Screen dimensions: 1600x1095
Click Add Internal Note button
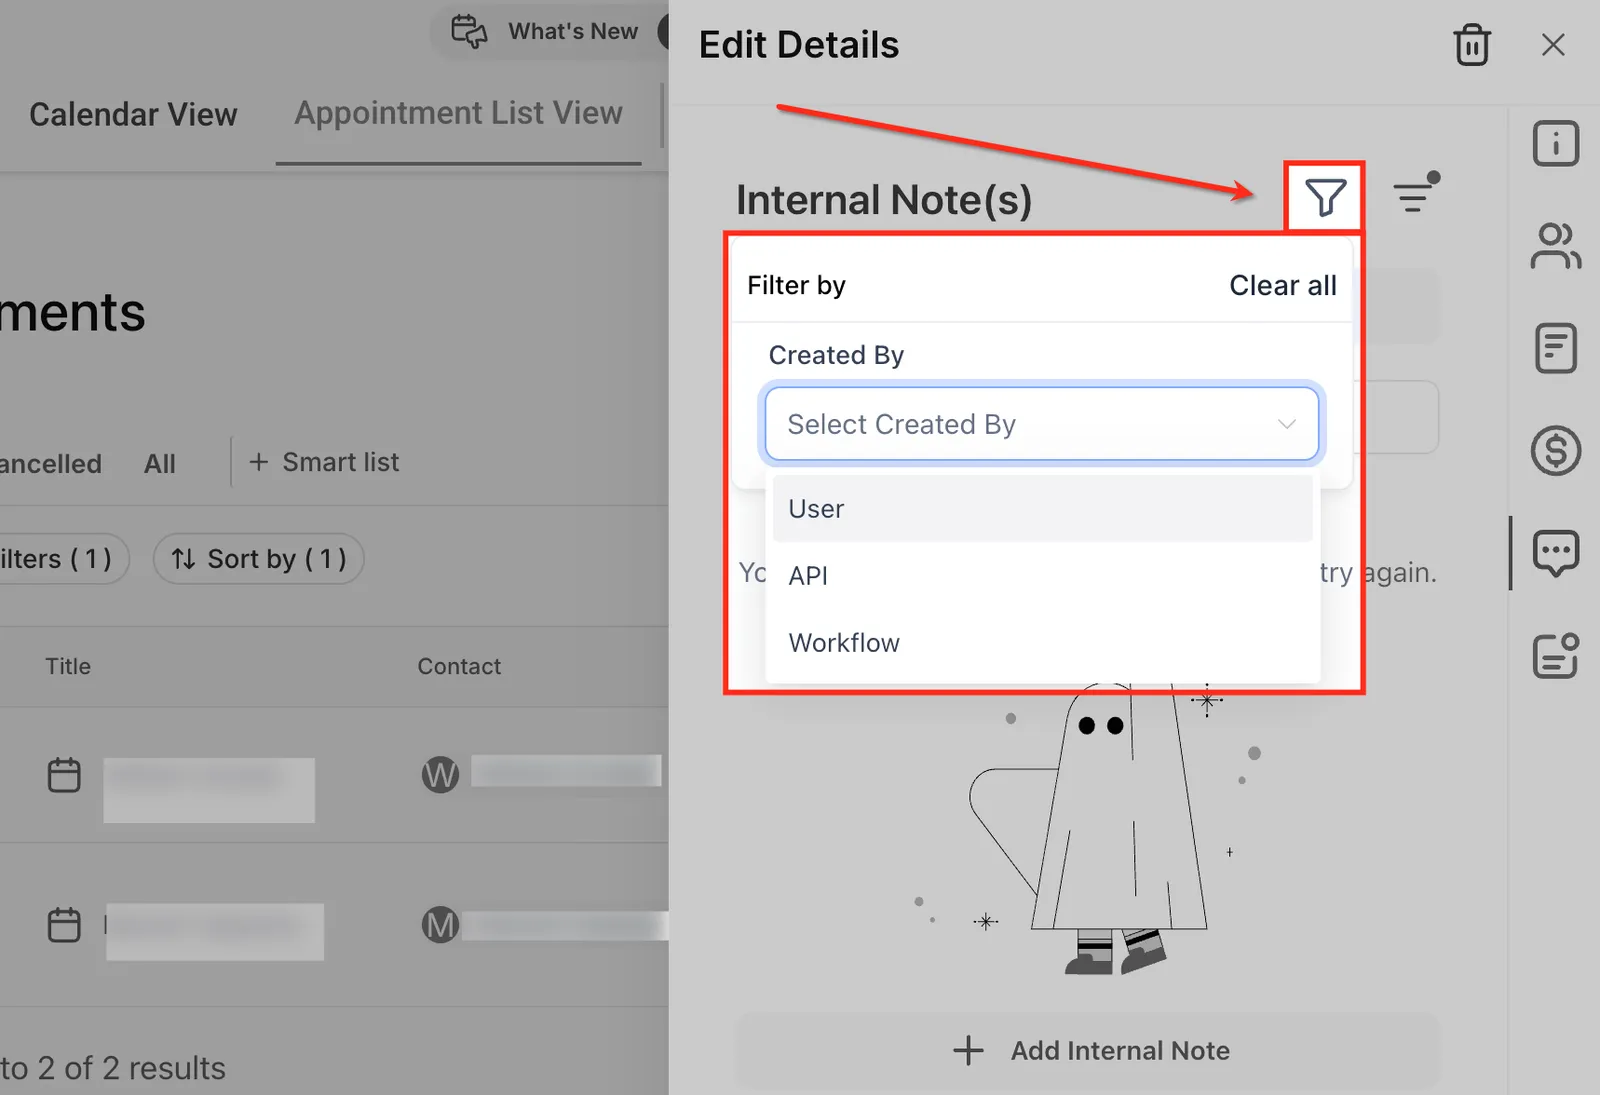[1088, 1051]
